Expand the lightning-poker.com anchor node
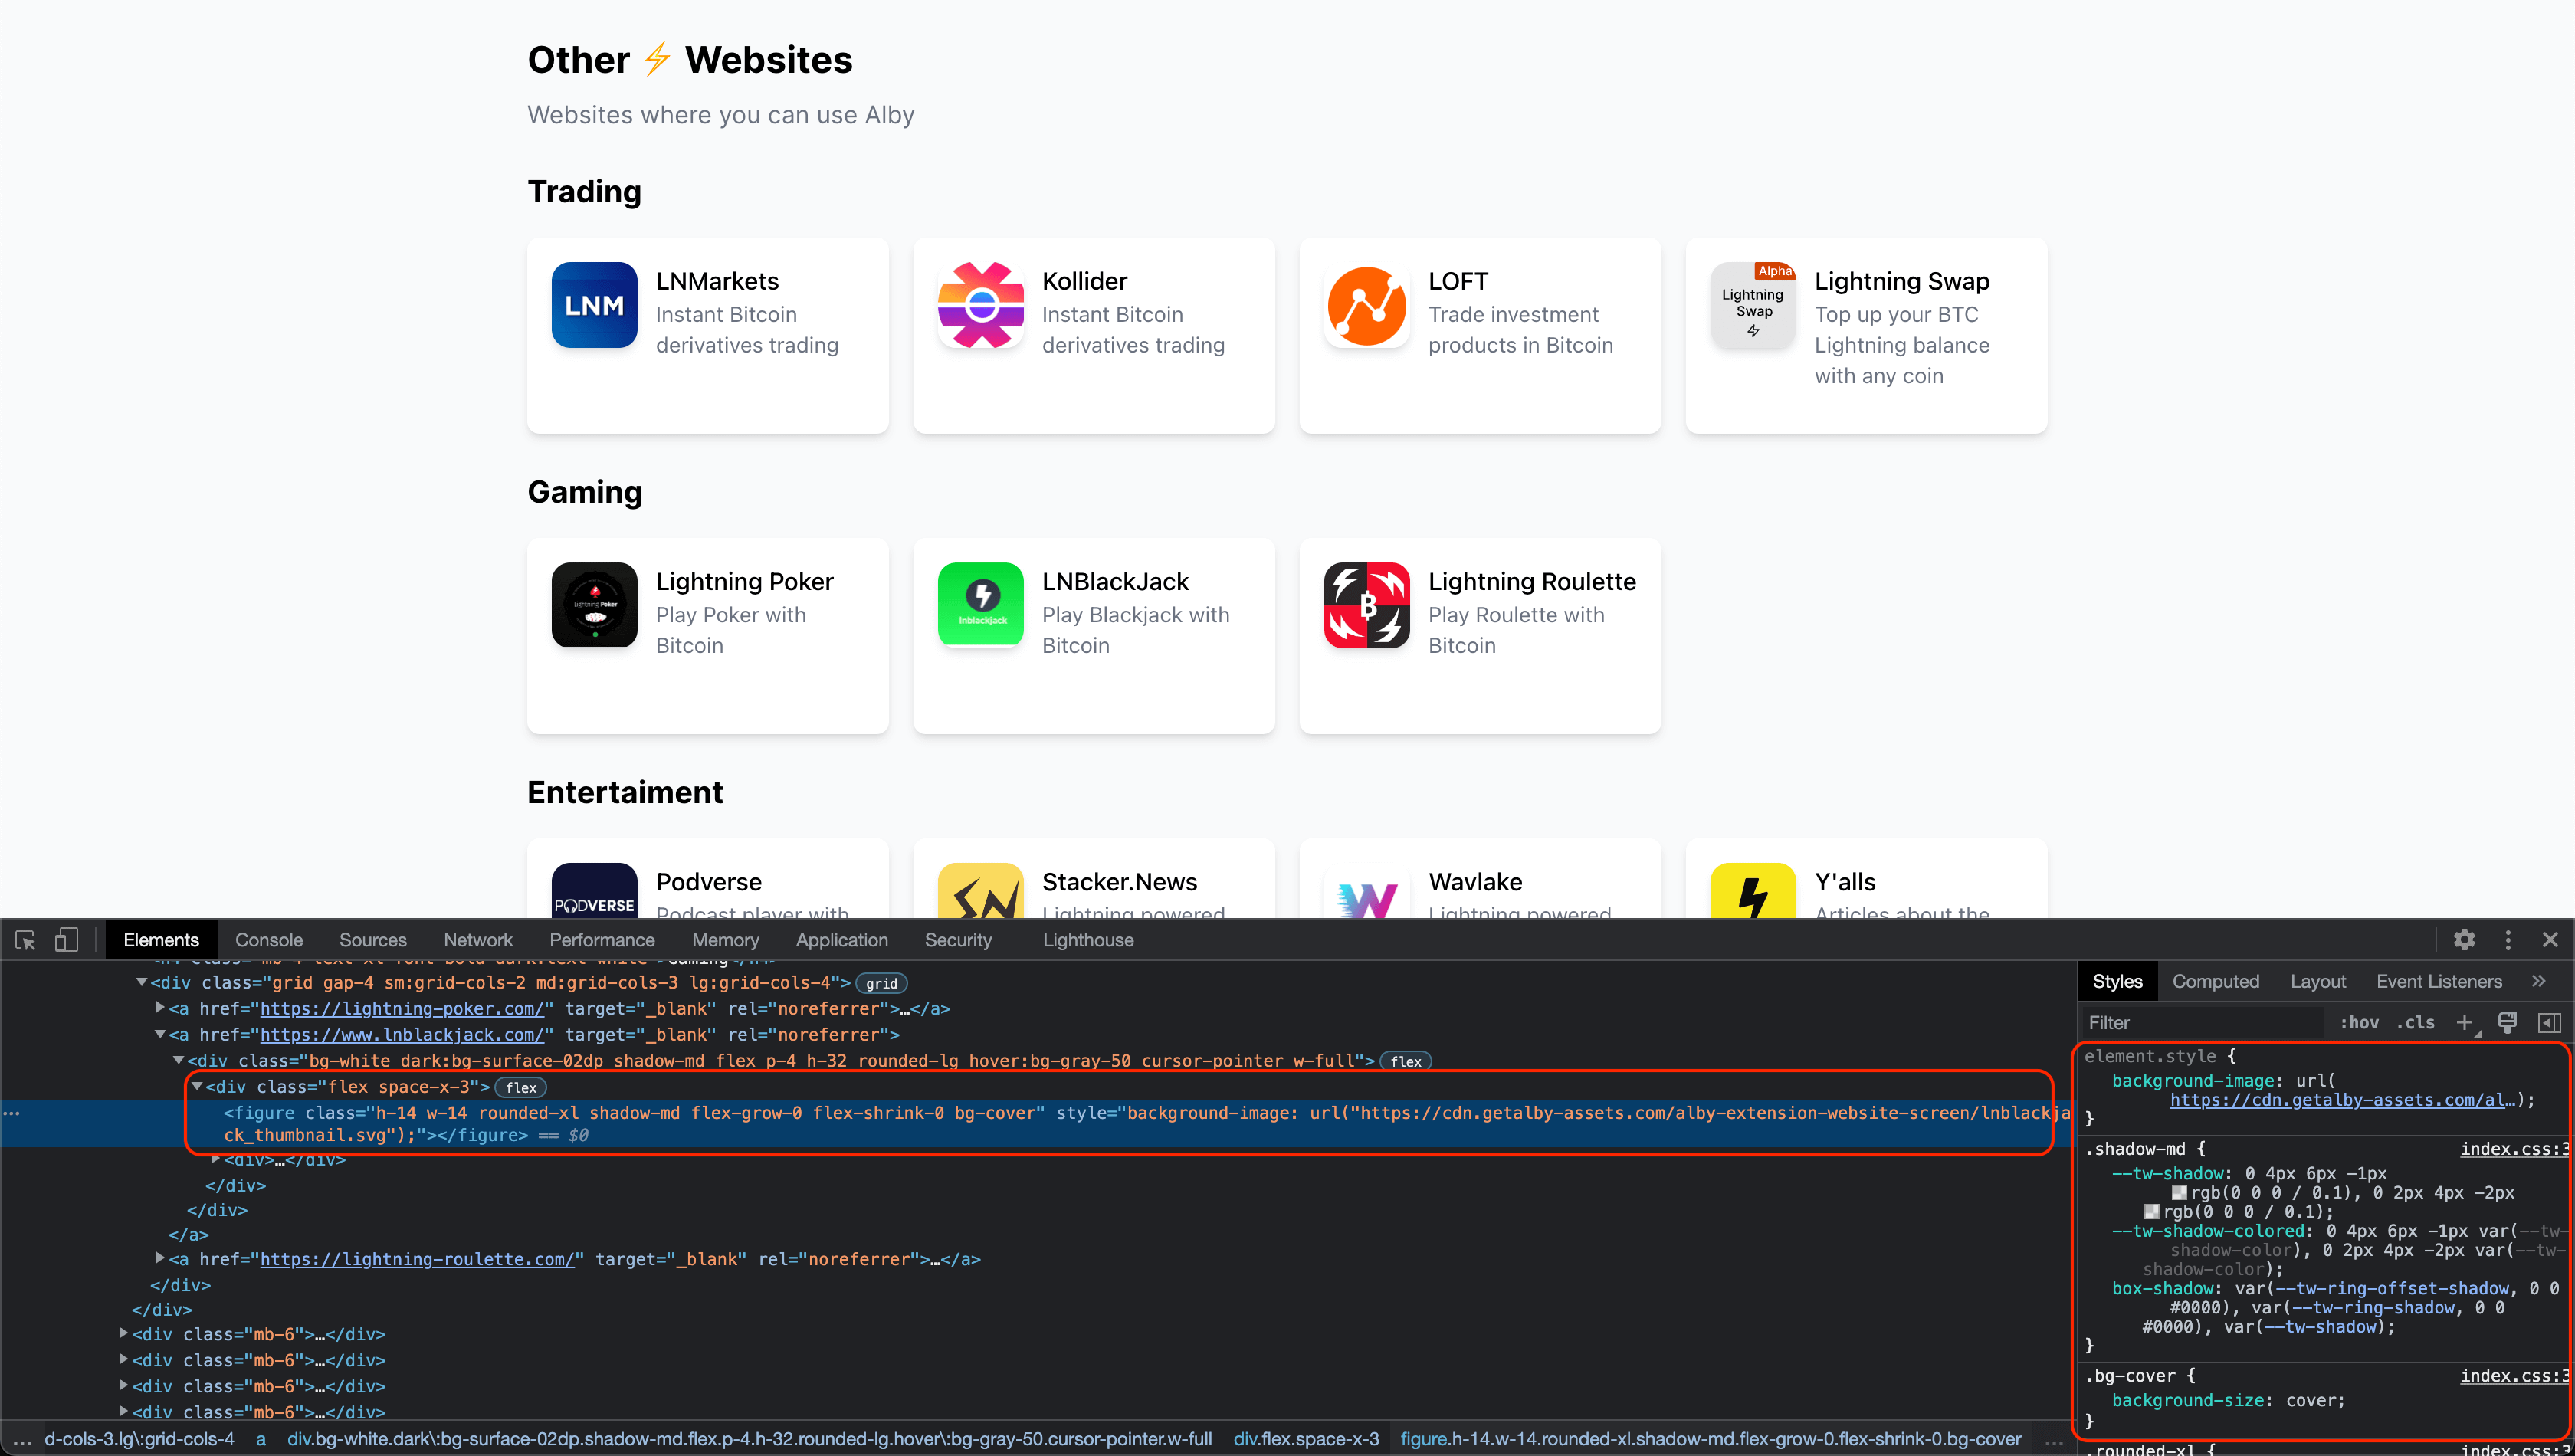Viewport: 2575px width, 1456px height. [x=160, y=1008]
